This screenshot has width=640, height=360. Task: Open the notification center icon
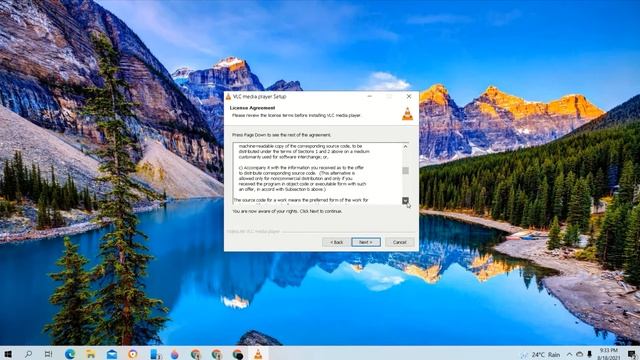(632, 354)
